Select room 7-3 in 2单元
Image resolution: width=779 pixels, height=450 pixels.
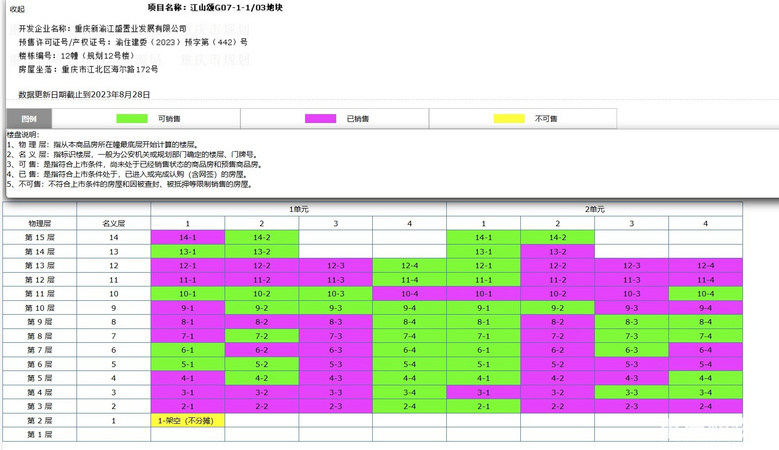(x=631, y=336)
